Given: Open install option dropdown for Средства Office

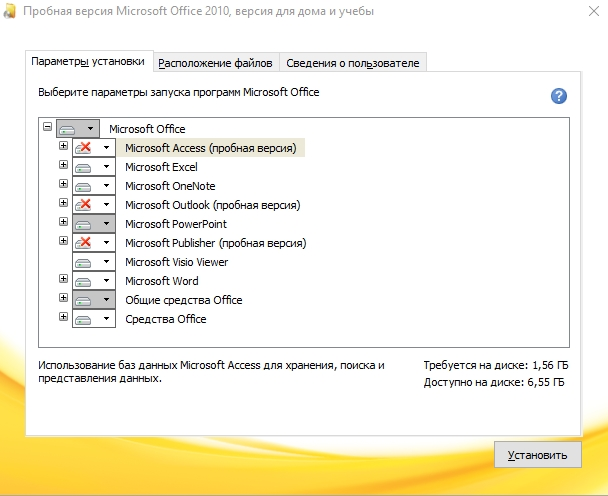Looking at the screenshot, I should 94,318.
